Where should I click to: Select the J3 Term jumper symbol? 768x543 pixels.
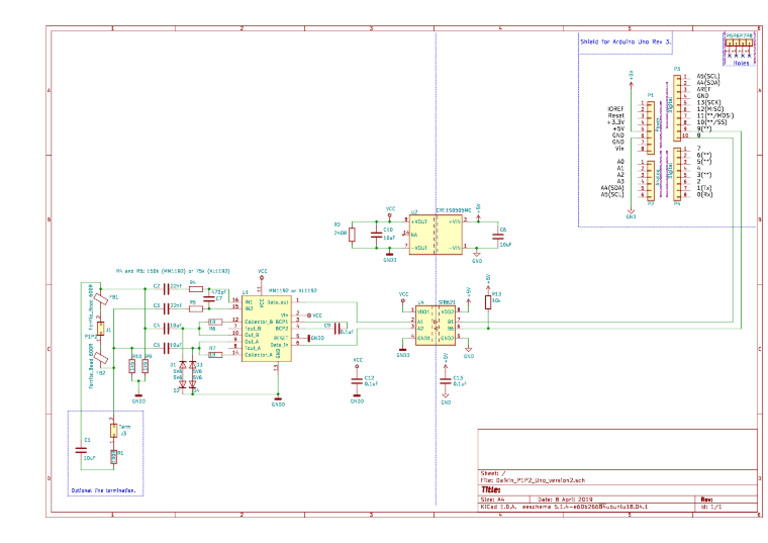point(114,431)
